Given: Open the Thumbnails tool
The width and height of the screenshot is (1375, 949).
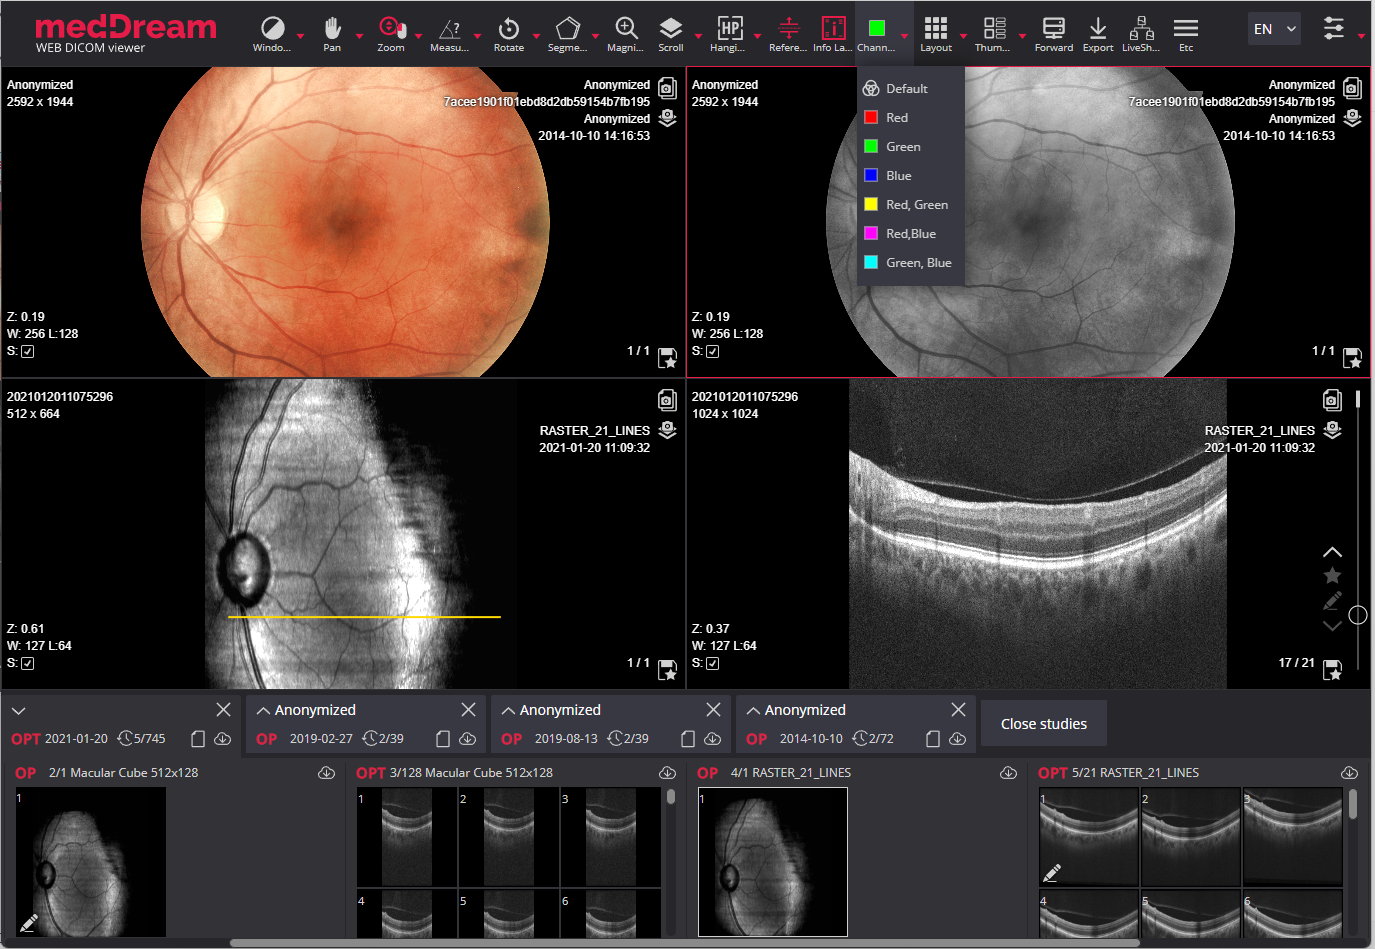Looking at the screenshot, I should [x=993, y=33].
